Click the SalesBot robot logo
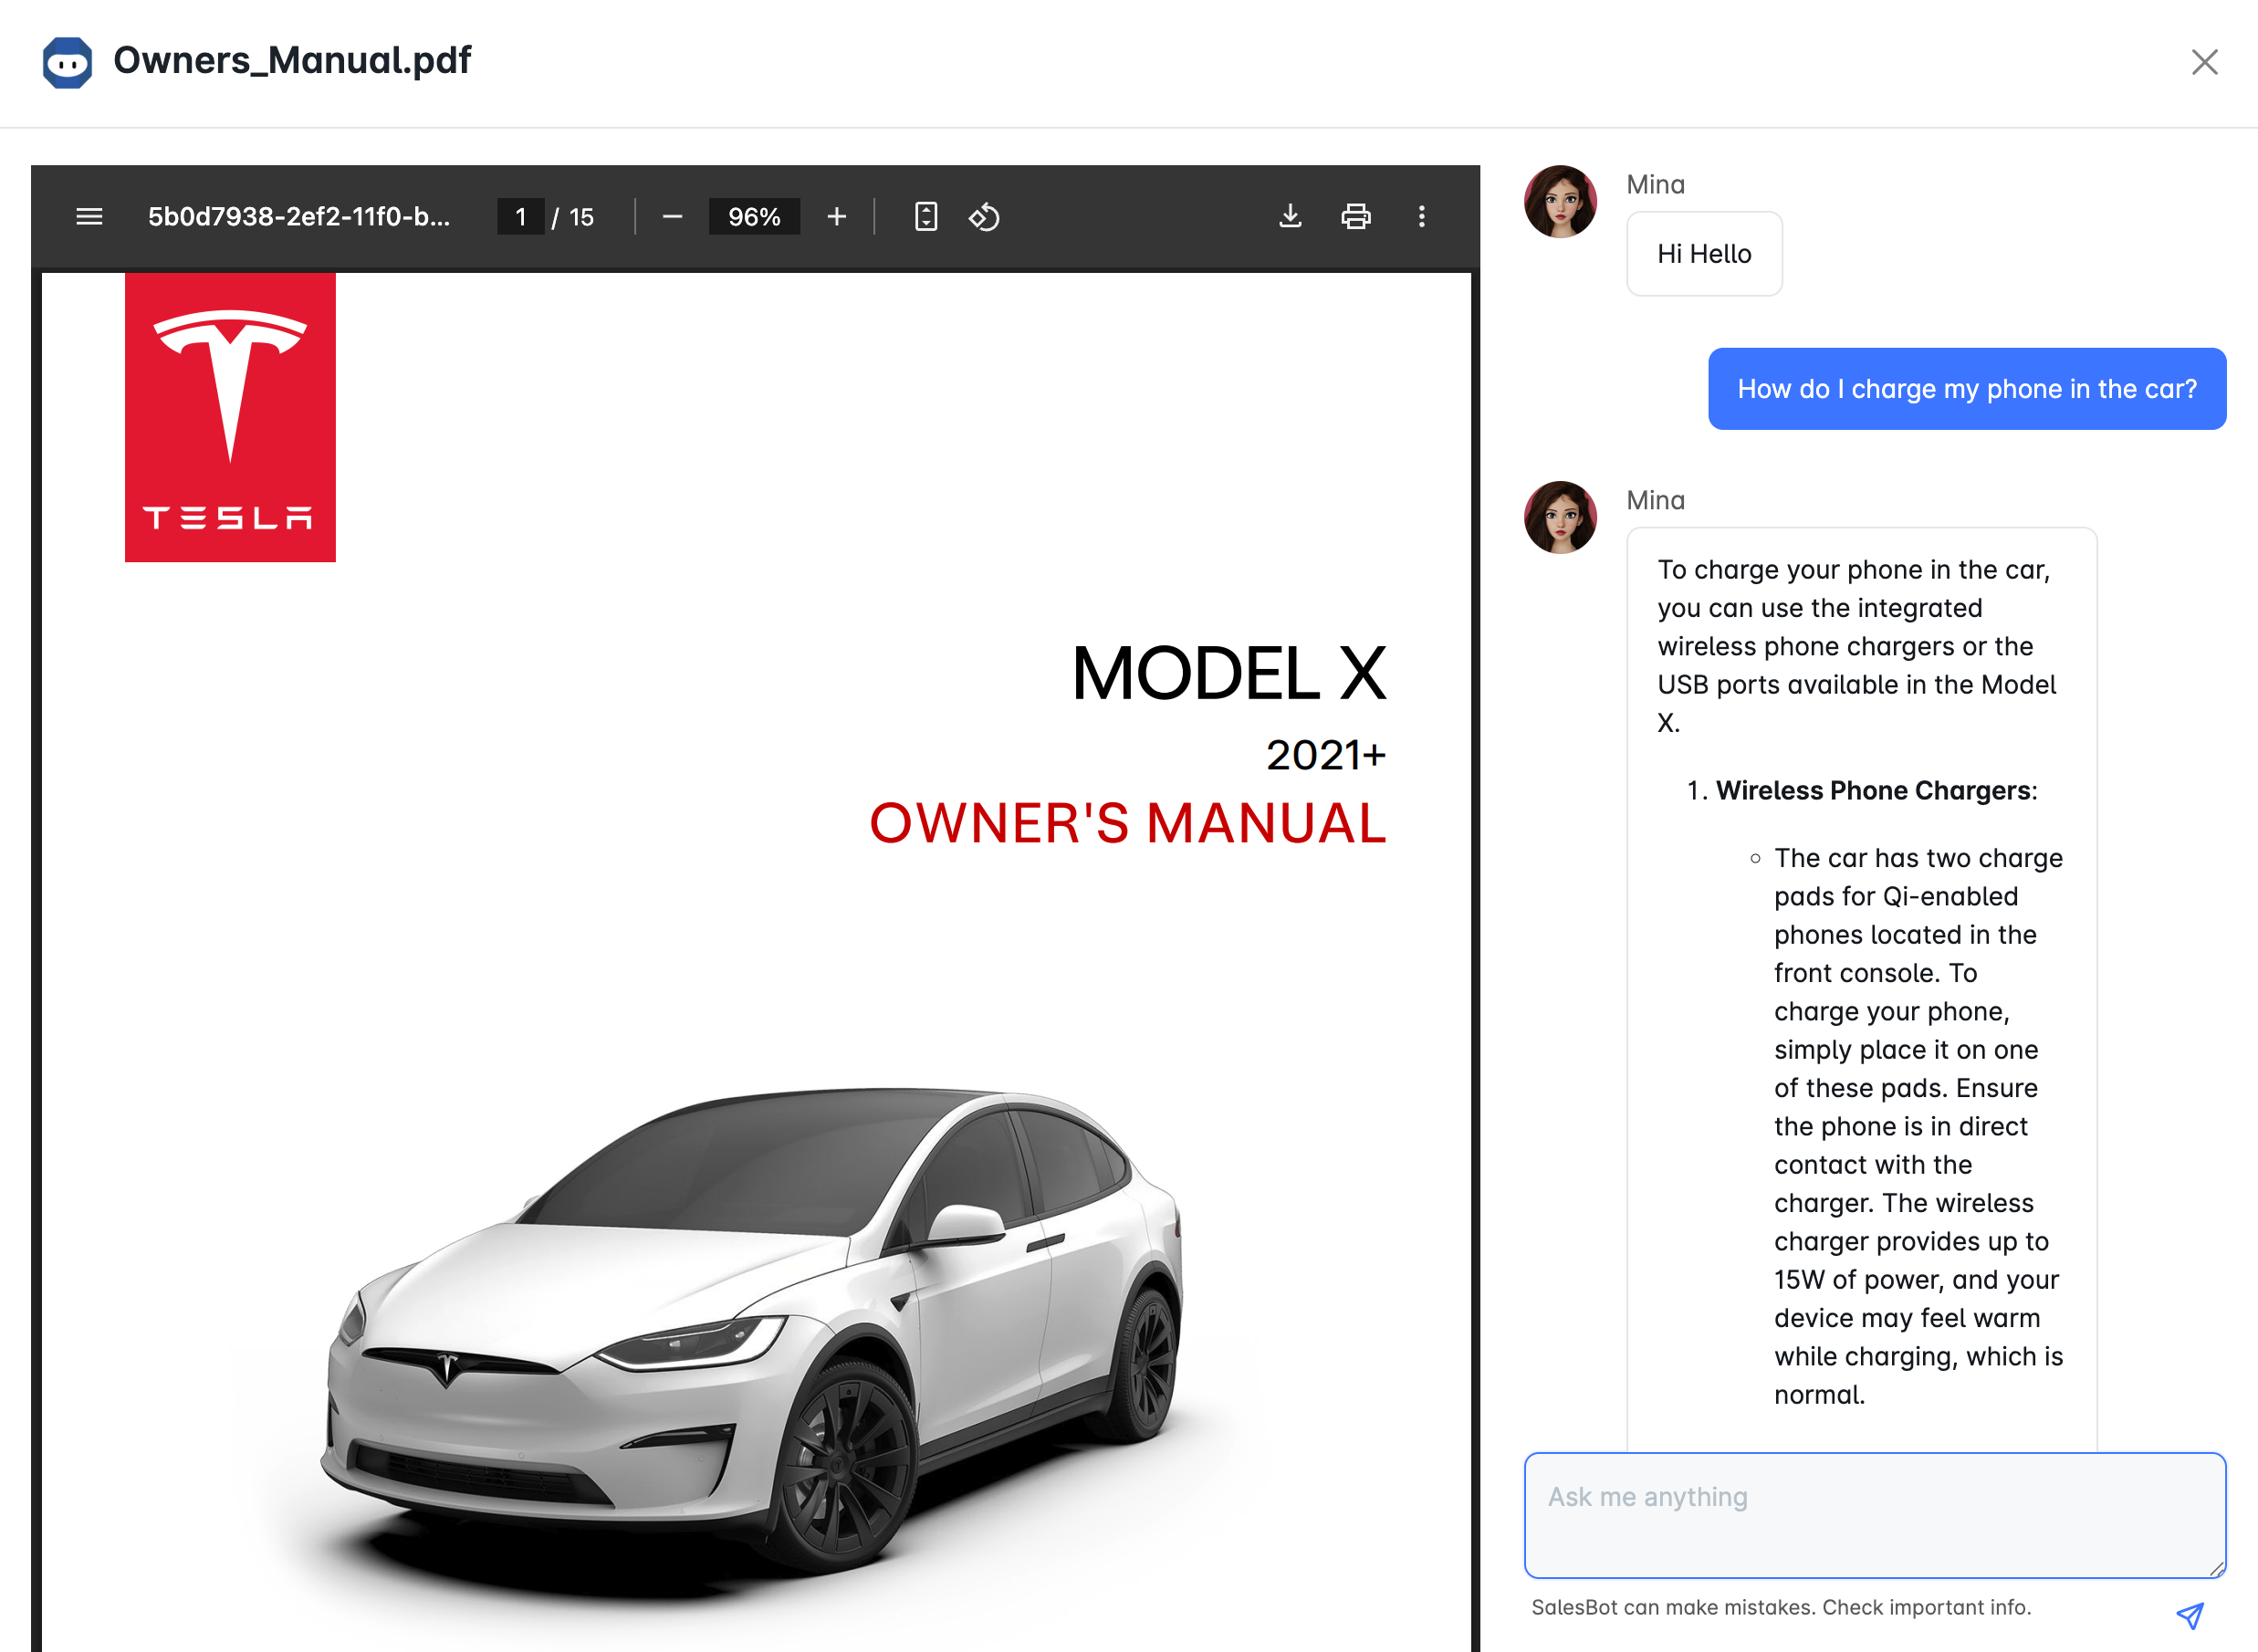 (x=67, y=62)
